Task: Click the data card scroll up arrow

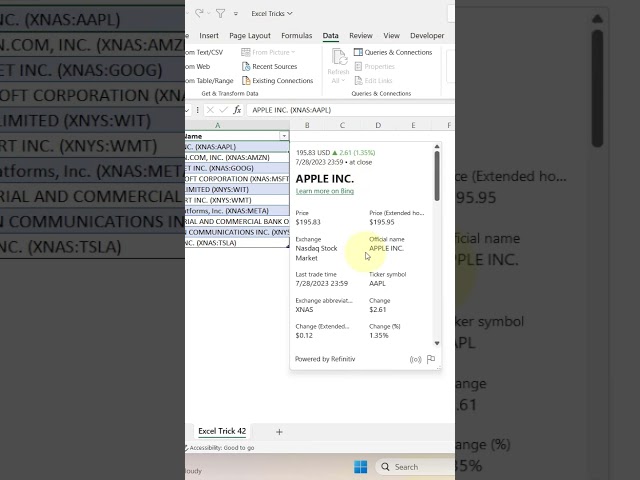Action: 437,146
